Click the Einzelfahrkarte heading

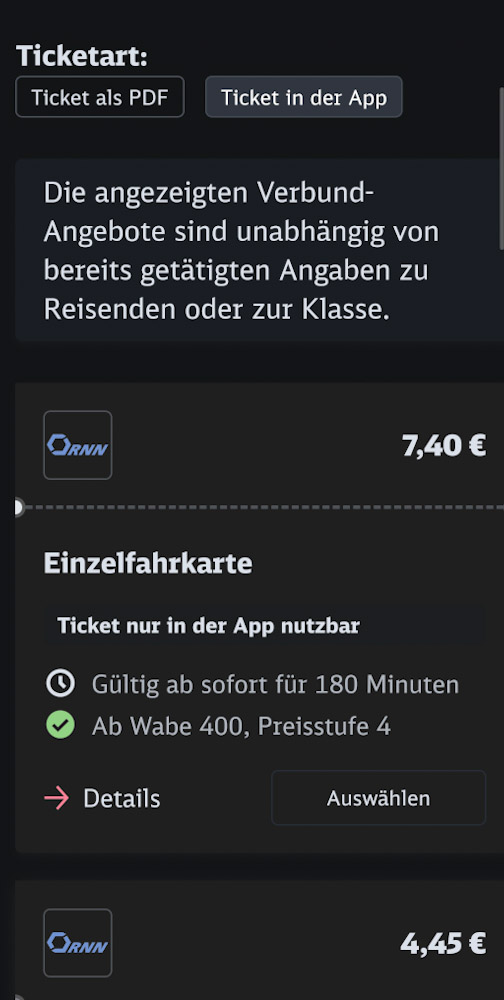[x=148, y=563]
